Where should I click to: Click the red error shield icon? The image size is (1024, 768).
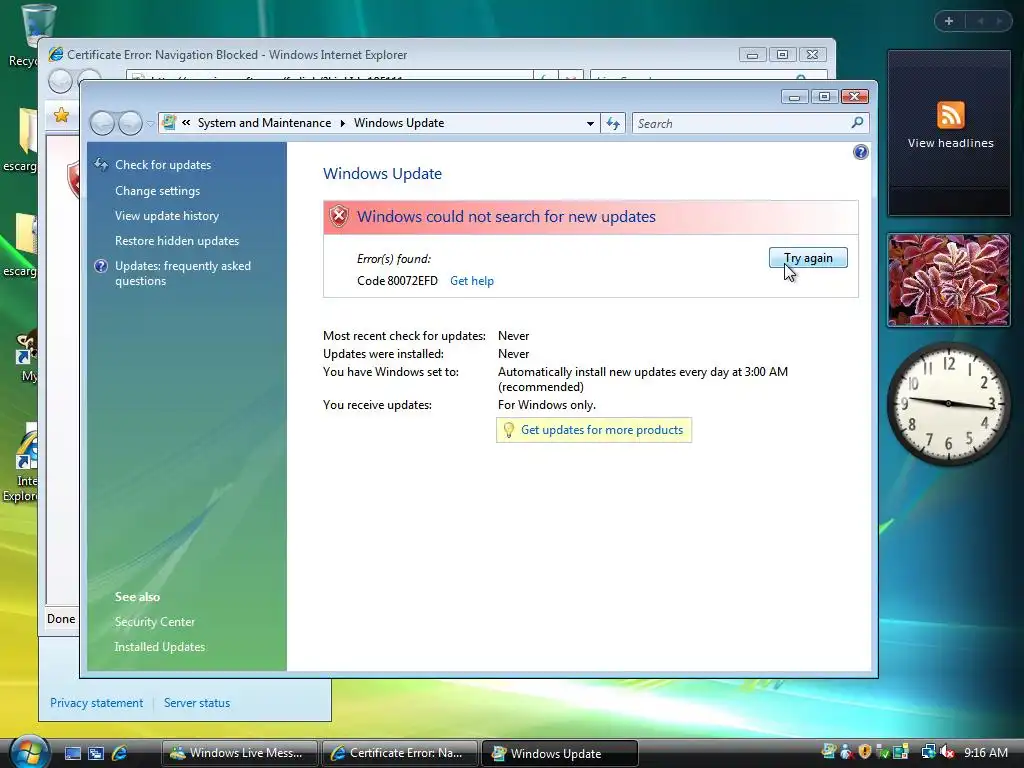(x=338, y=216)
